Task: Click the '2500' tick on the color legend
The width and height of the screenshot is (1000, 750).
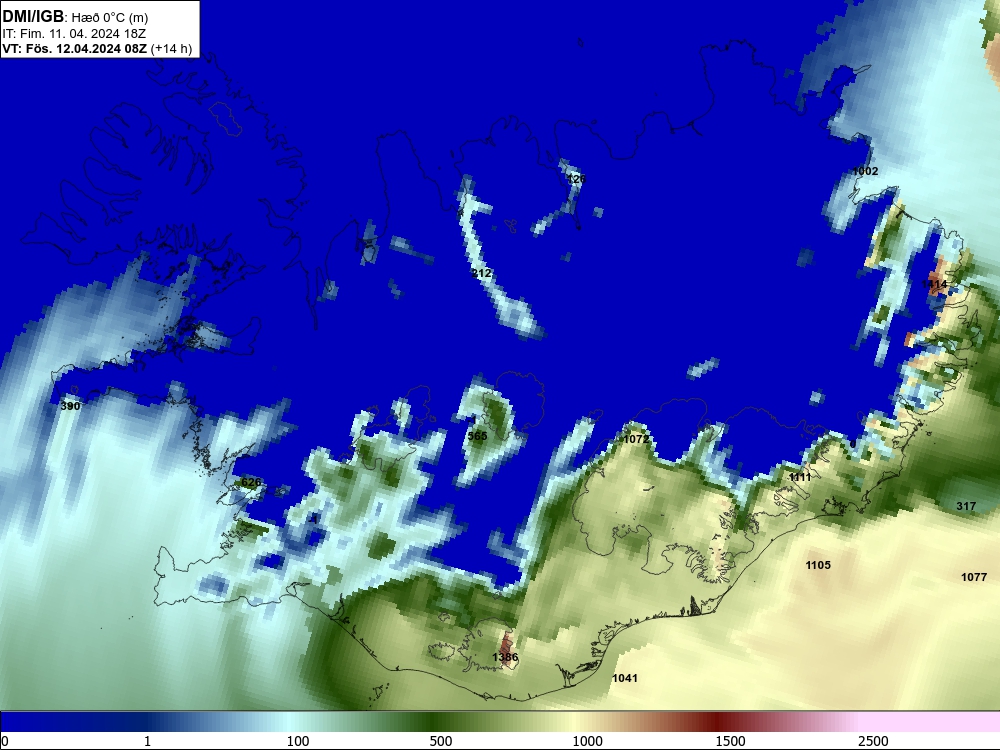Action: [x=873, y=741]
